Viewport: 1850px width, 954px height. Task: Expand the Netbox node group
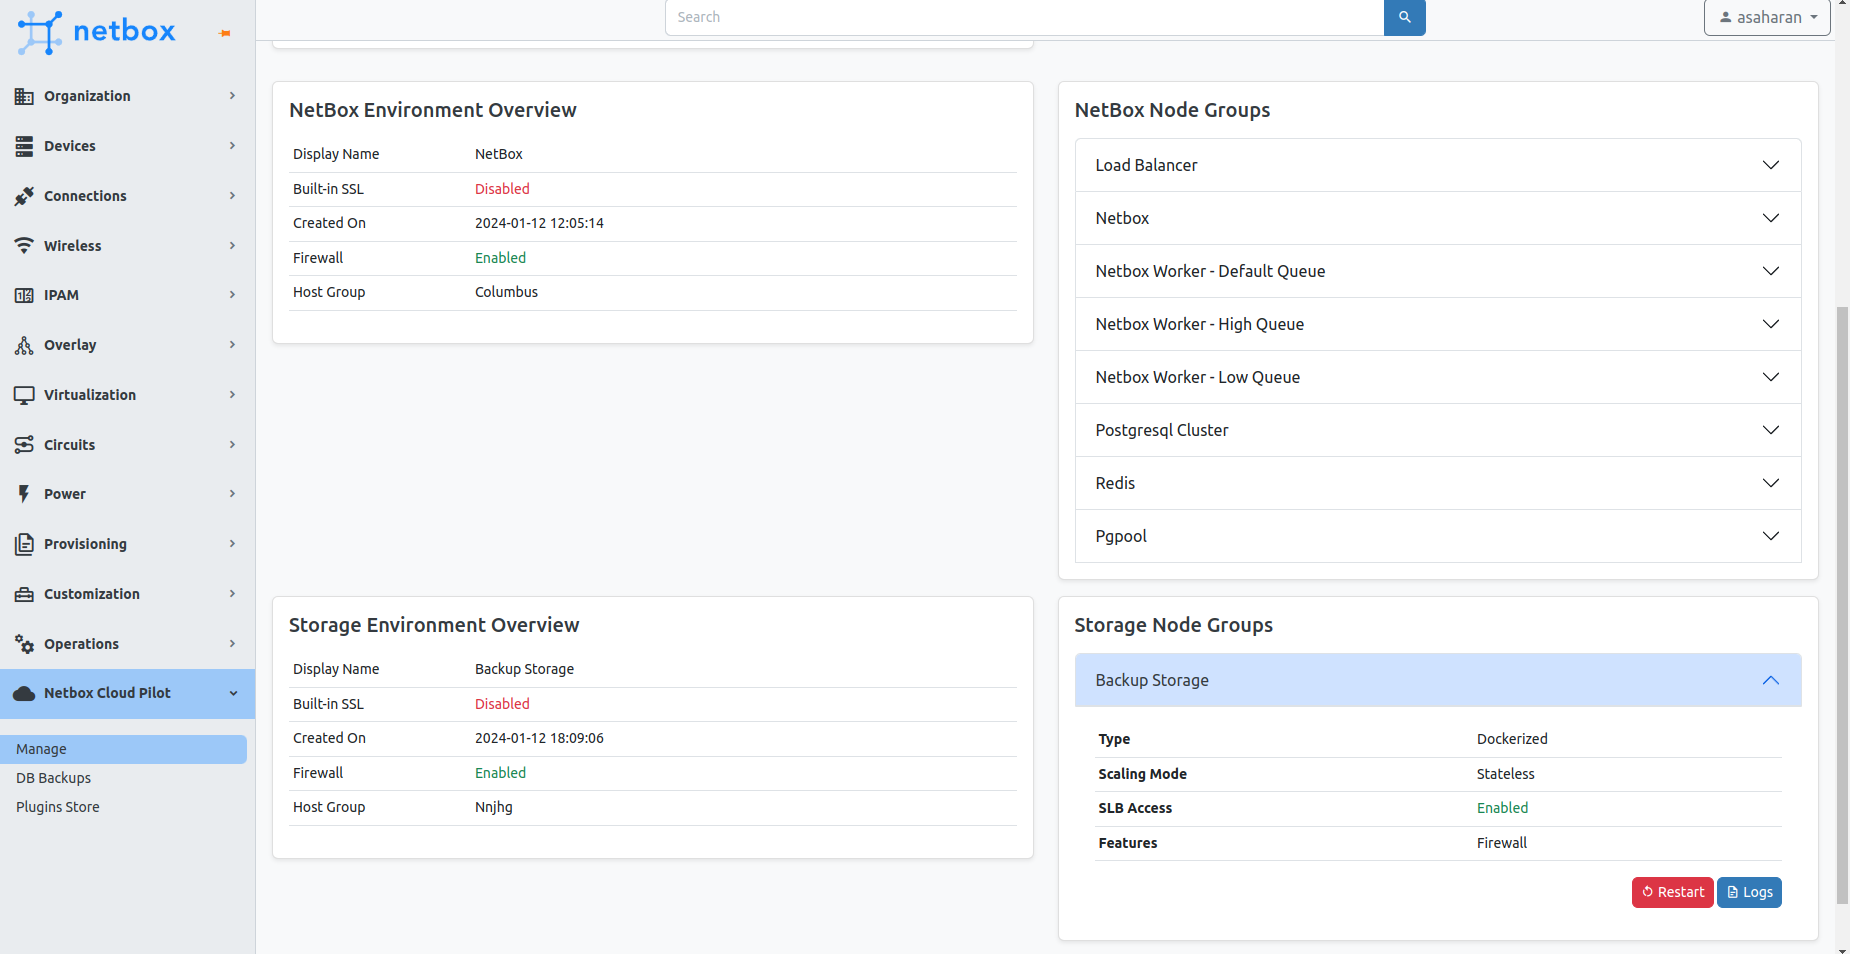1438,218
